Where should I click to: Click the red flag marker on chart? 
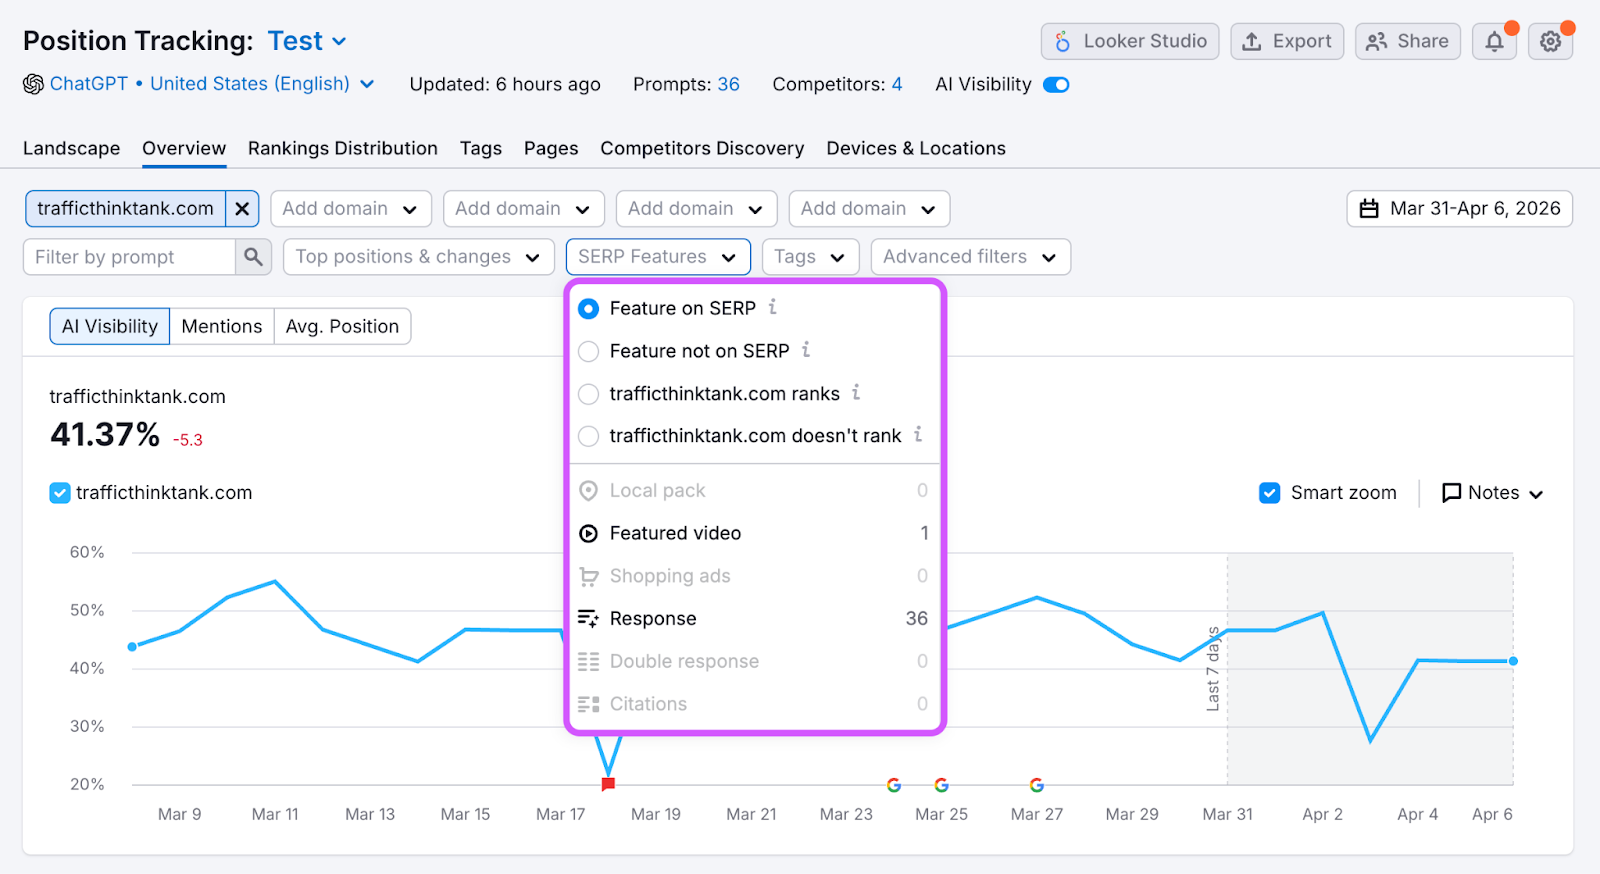[608, 784]
